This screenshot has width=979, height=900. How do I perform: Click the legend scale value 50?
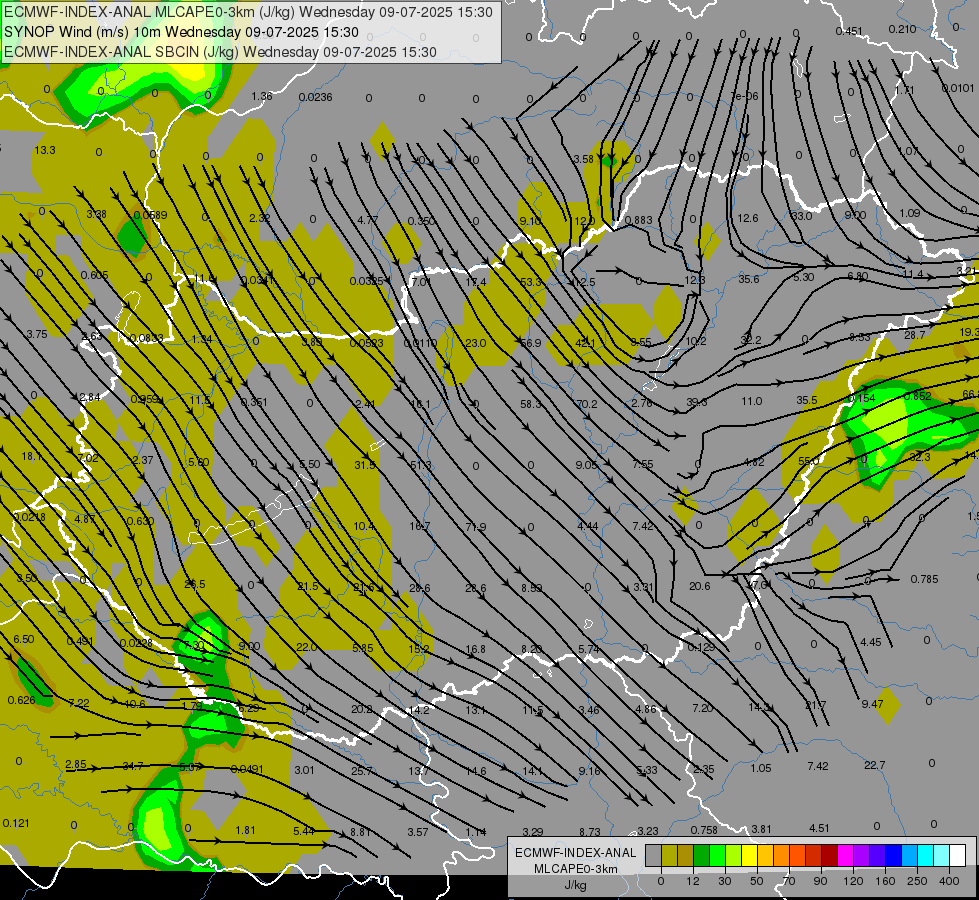click(757, 881)
